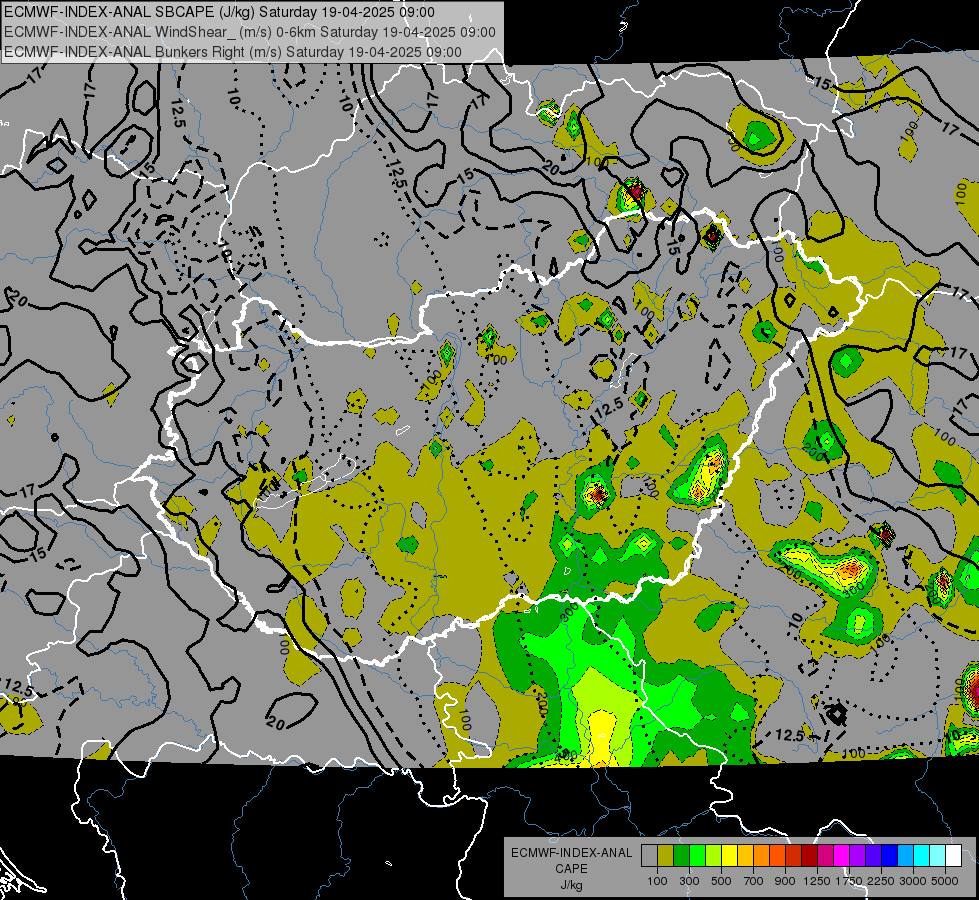Click the 900 value under the colorbar

pos(785,881)
